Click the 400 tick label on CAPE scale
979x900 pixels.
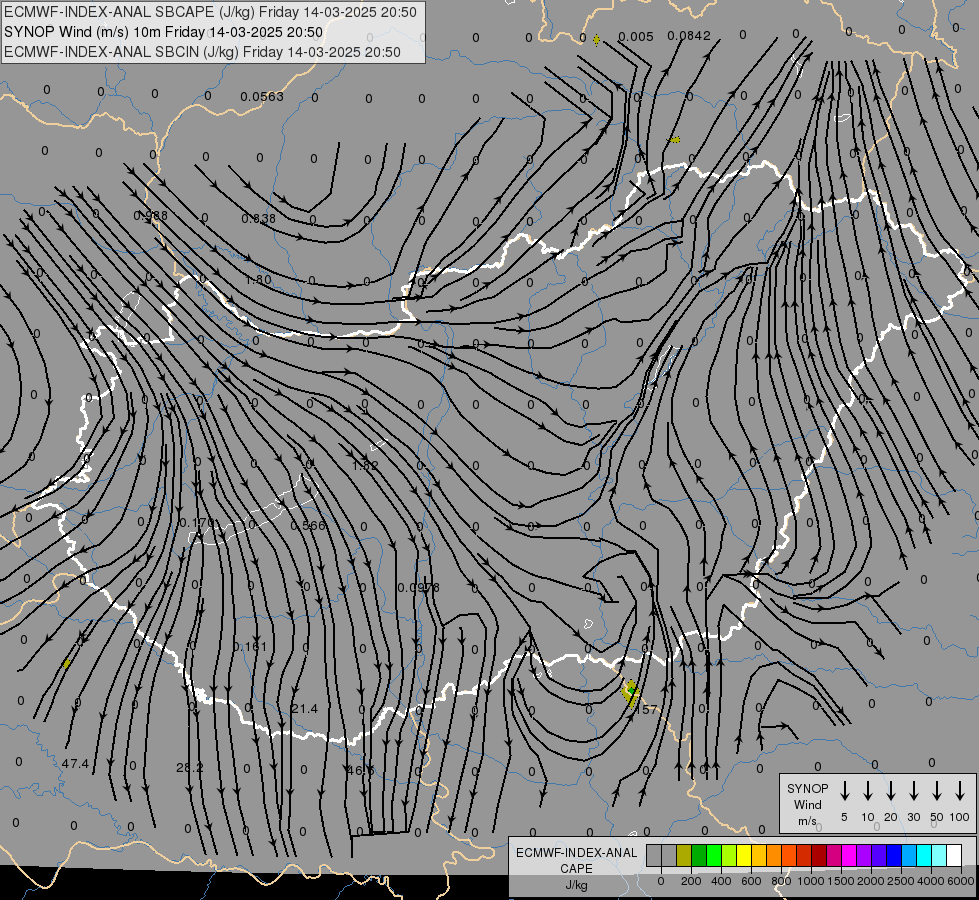(x=721, y=881)
